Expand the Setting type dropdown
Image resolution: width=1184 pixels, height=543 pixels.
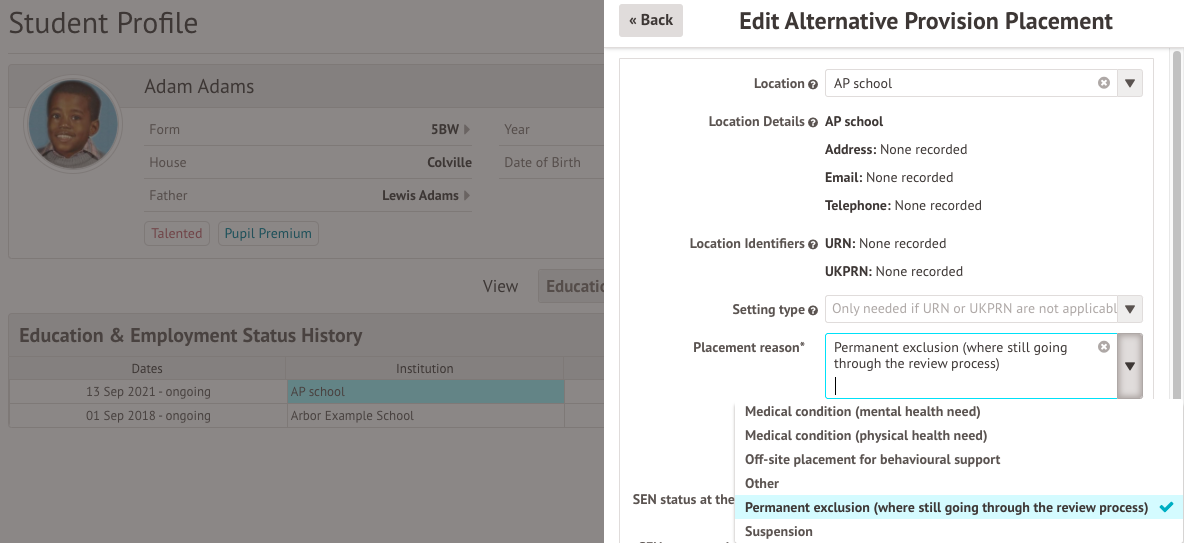click(1129, 309)
